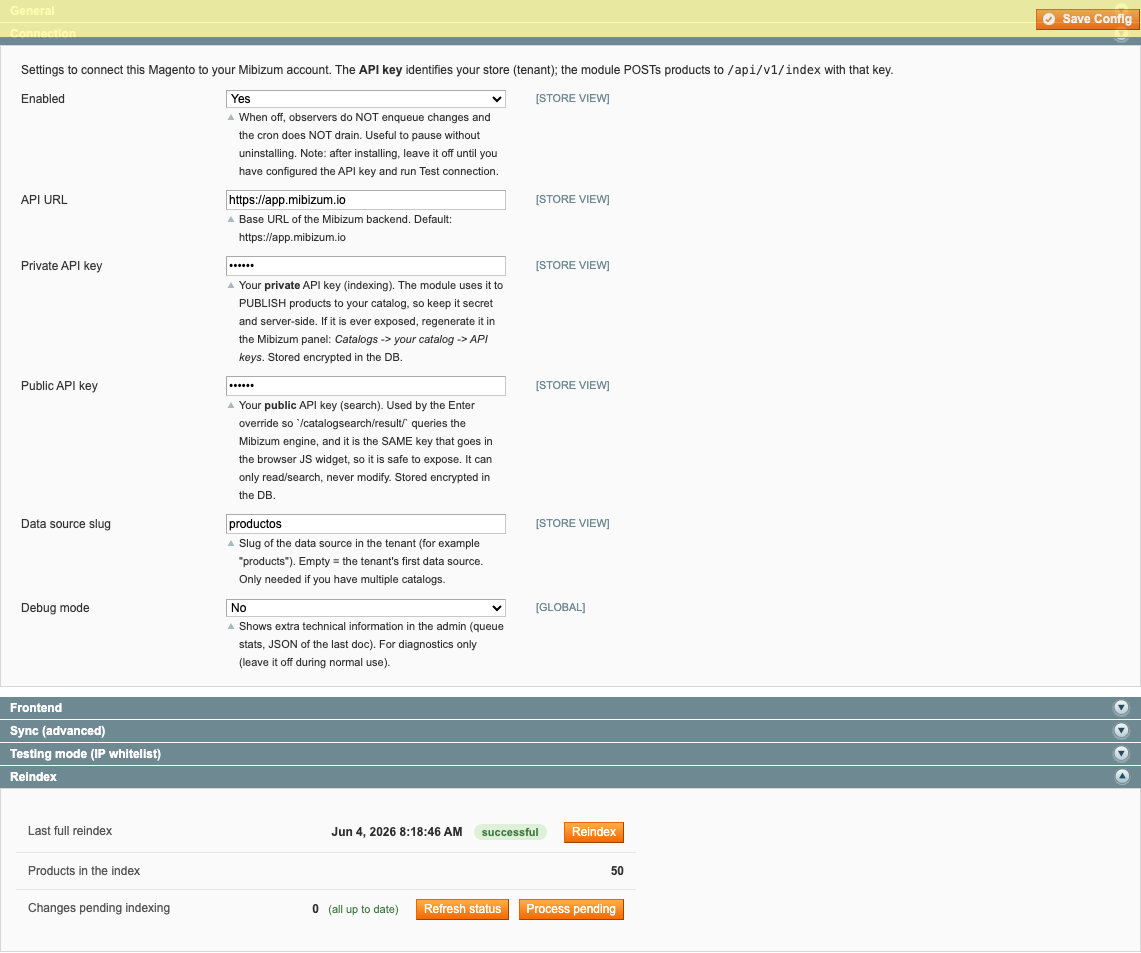1141x953 pixels.
Task: Click the Testing mode expand arrow icon
Action: [x=1121, y=754]
